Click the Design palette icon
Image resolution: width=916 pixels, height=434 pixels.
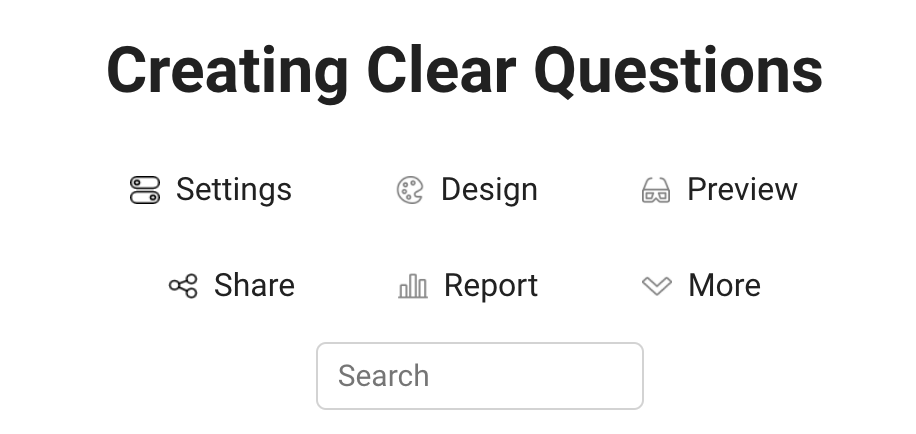point(410,190)
